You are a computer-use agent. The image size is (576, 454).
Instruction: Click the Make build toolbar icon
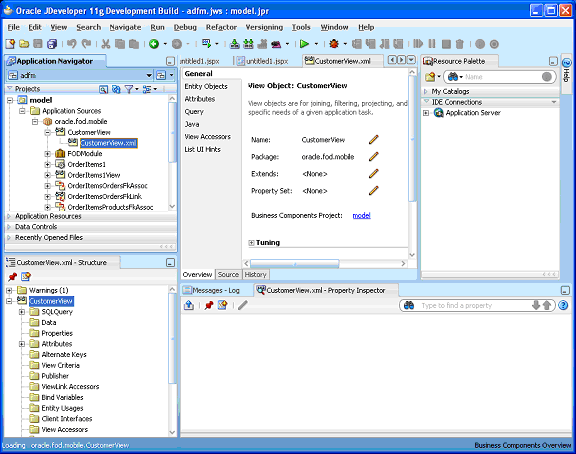(x=234, y=44)
